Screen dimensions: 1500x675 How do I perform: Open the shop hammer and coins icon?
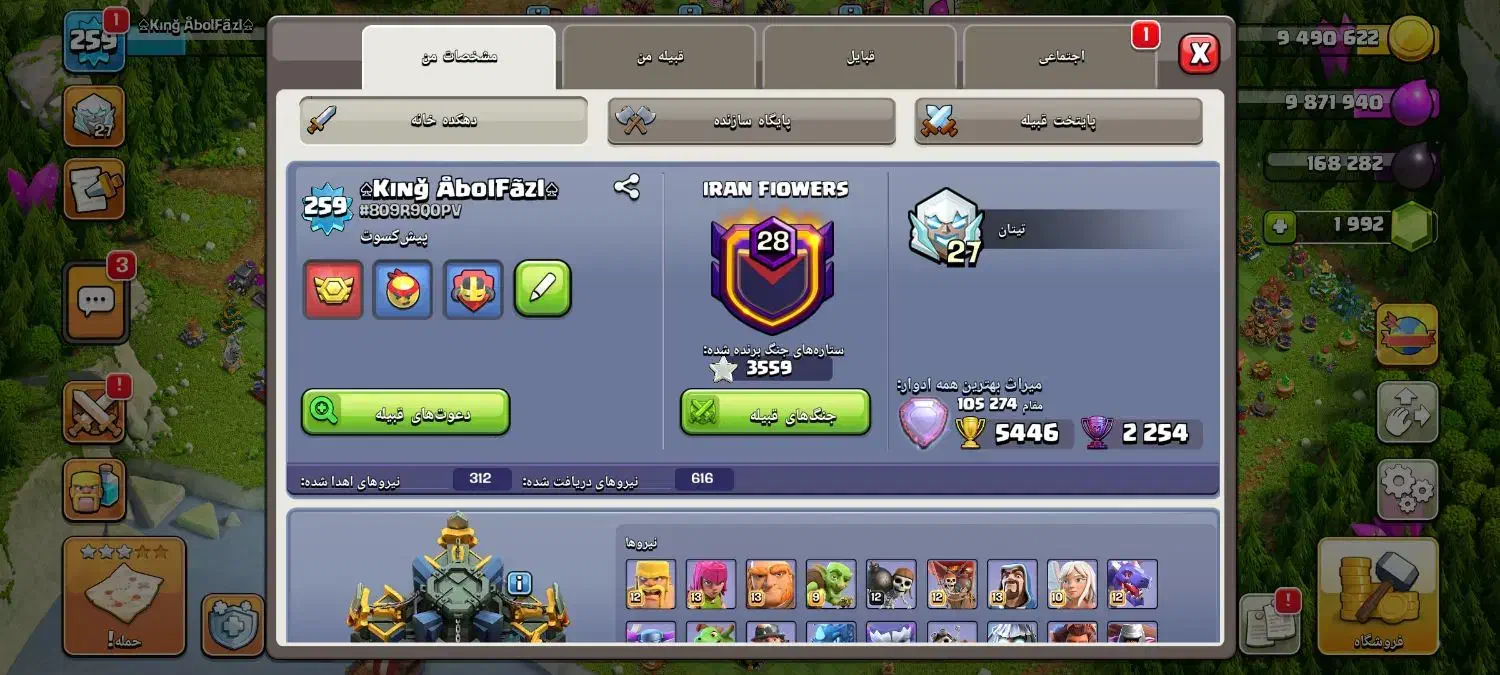[x=1378, y=594]
